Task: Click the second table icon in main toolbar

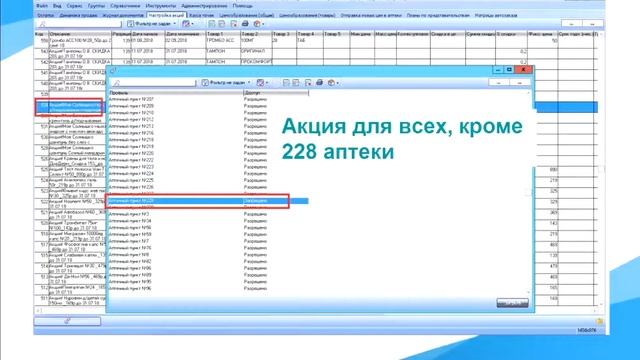Action: [x=222, y=24]
